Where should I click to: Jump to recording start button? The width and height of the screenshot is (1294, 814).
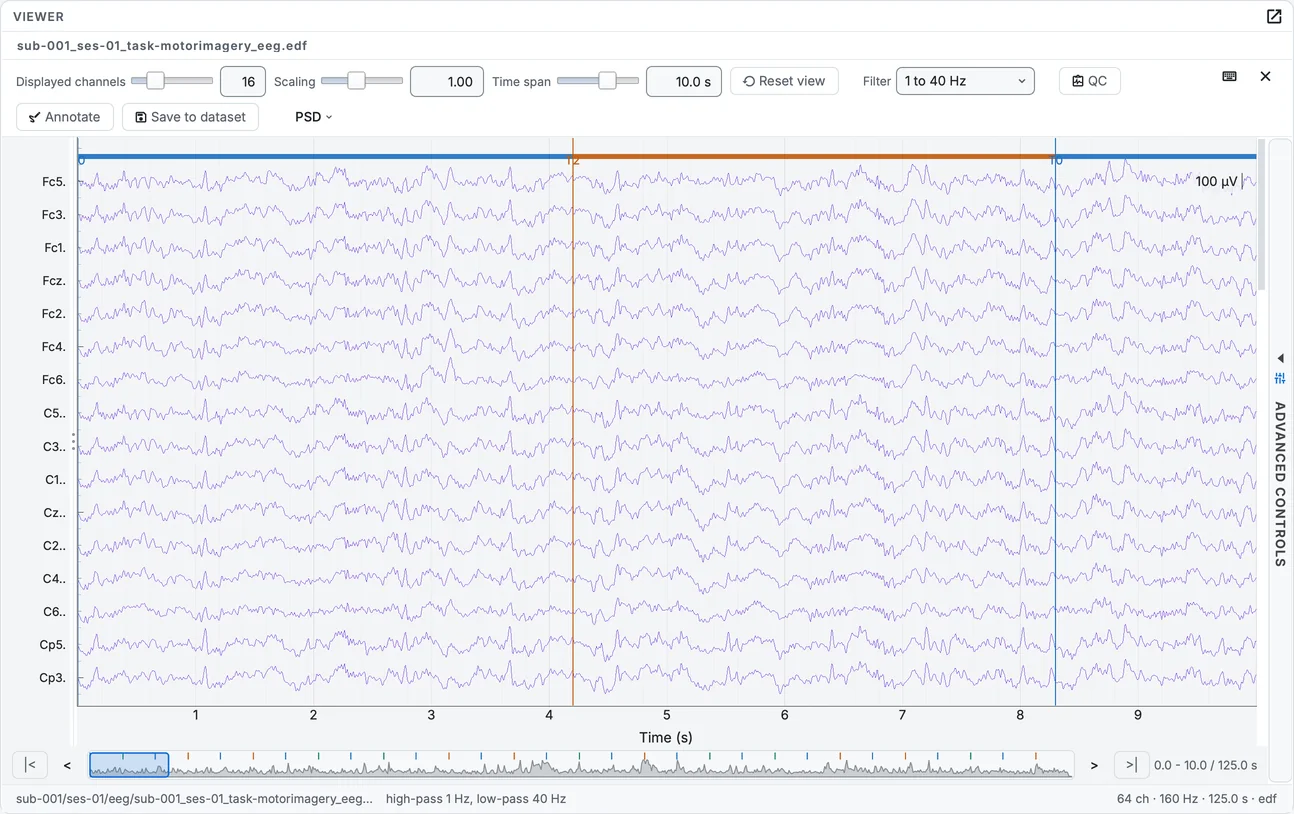30,765
